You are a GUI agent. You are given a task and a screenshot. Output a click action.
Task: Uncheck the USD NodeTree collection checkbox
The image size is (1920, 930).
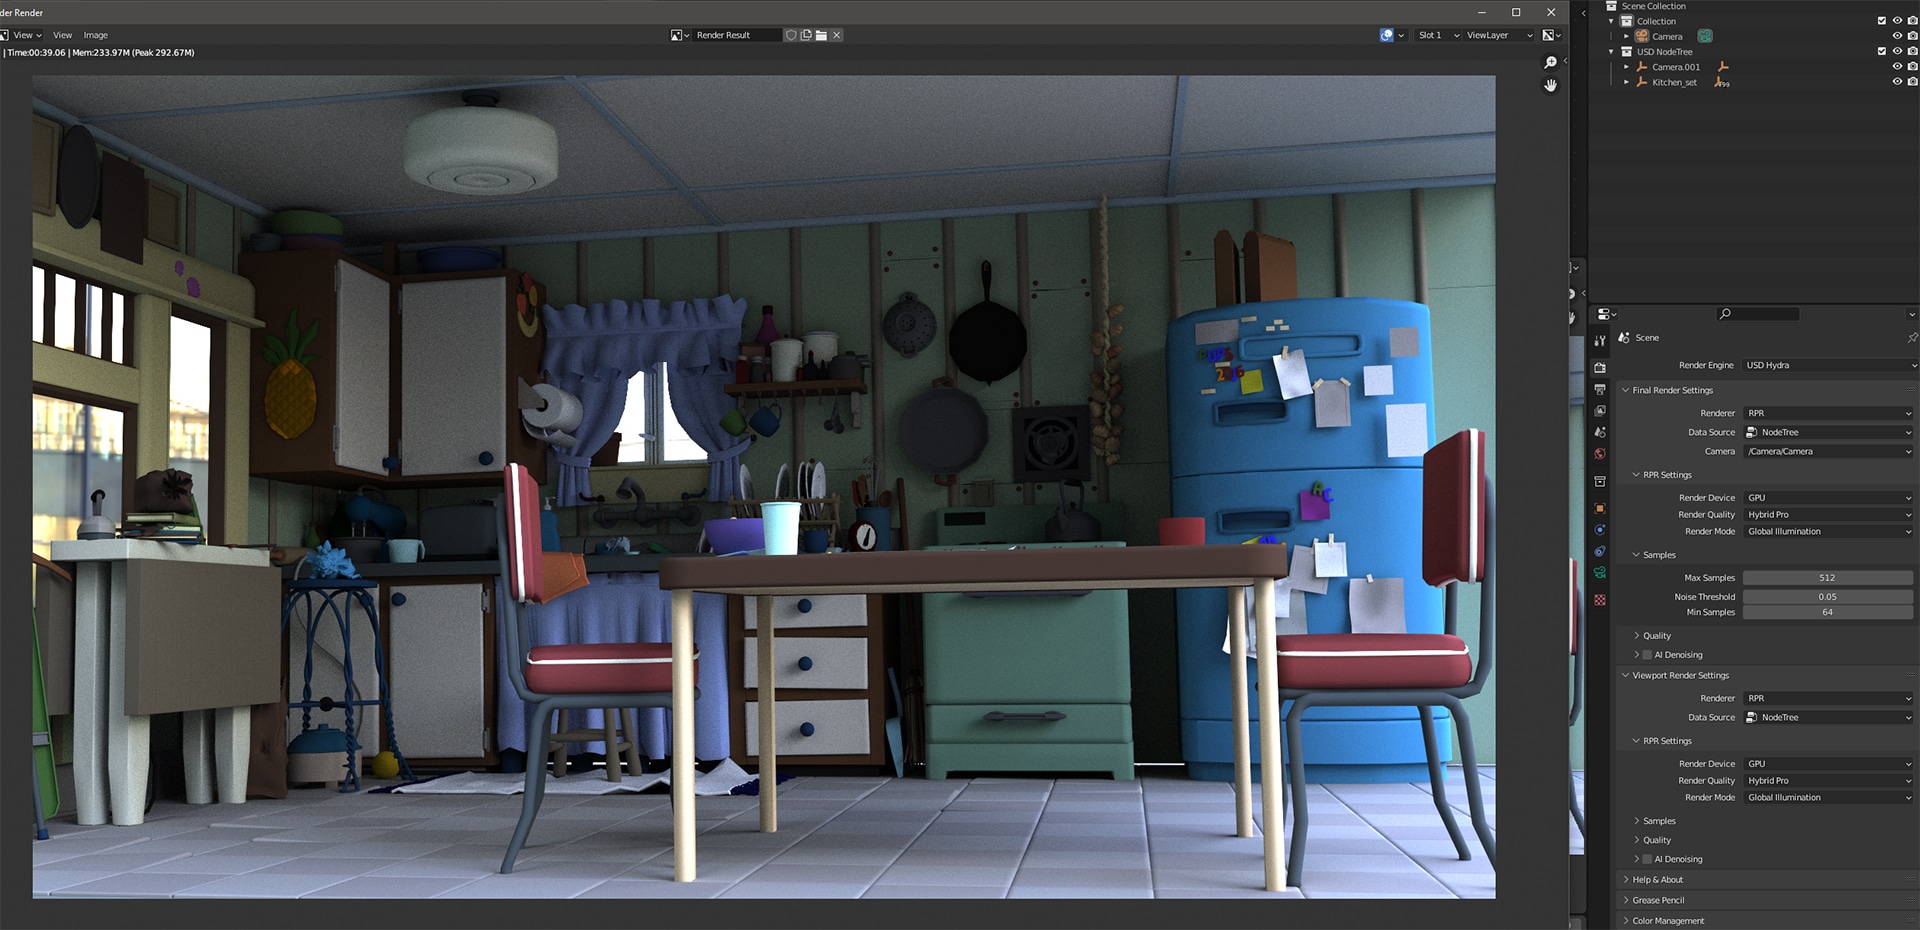point(1881,51)
